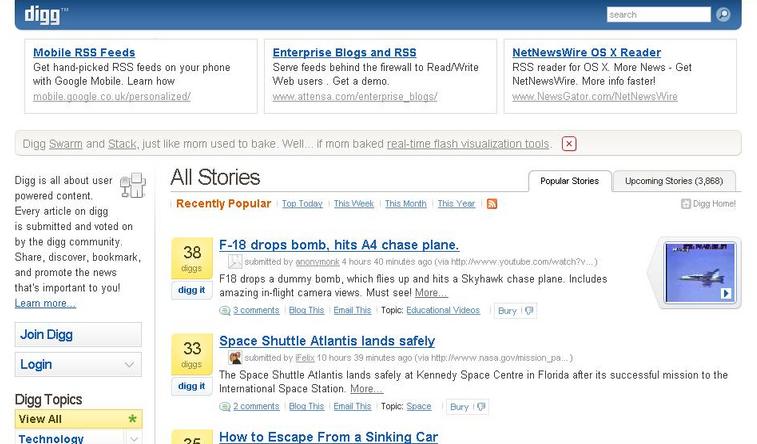
Task: Open the Space topic link
Action: pyautogui.click(x=419, y=406)
